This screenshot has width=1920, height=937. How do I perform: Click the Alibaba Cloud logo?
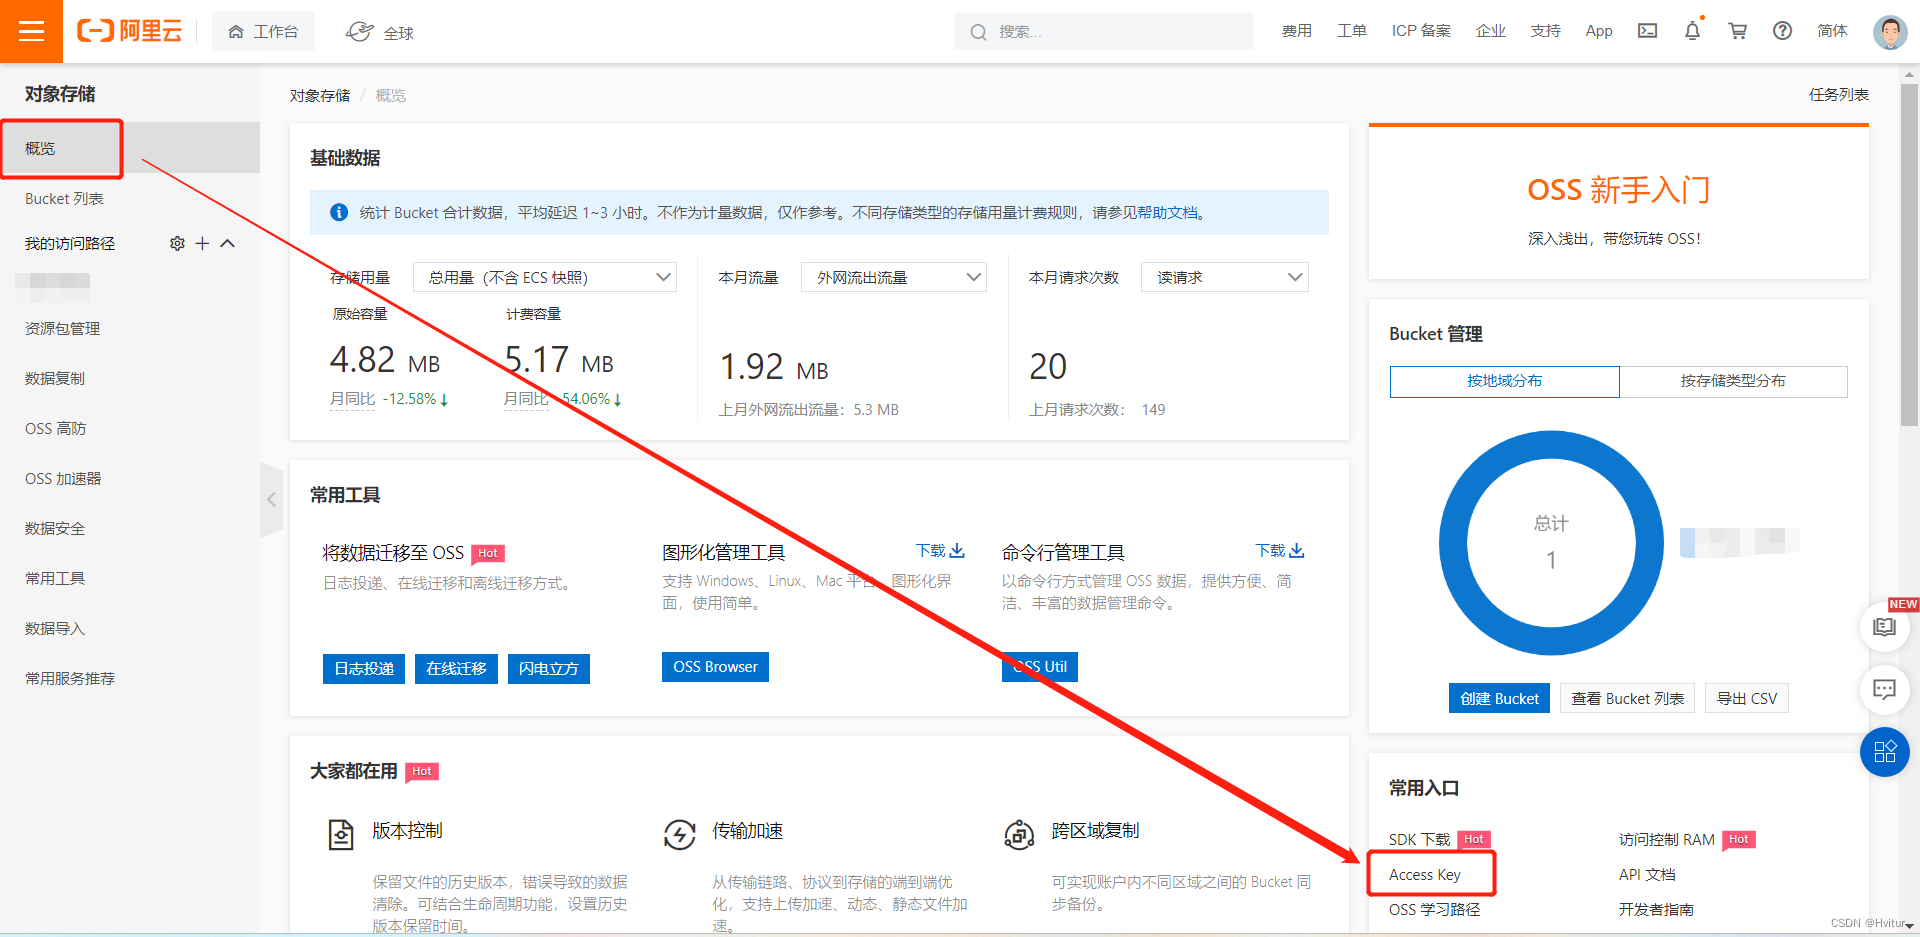(130, 31)
